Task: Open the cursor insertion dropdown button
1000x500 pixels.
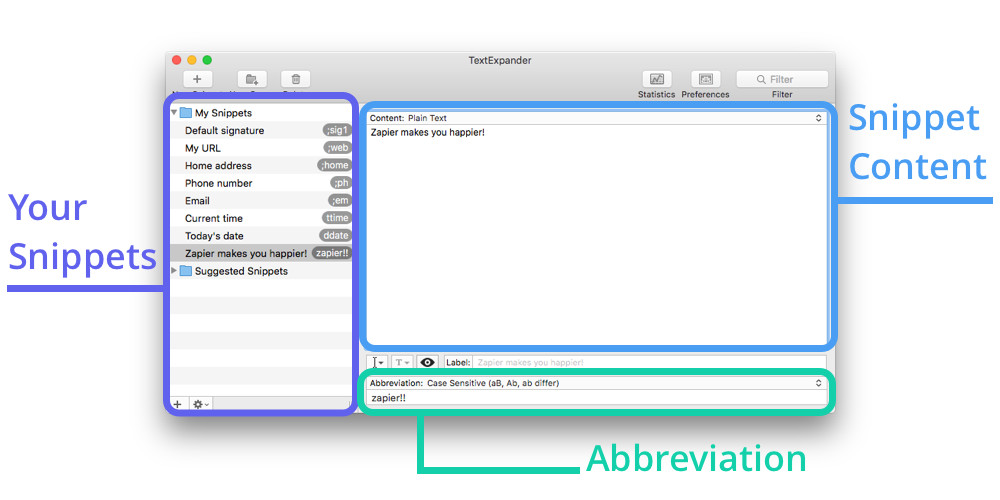Action: point(378,362)
